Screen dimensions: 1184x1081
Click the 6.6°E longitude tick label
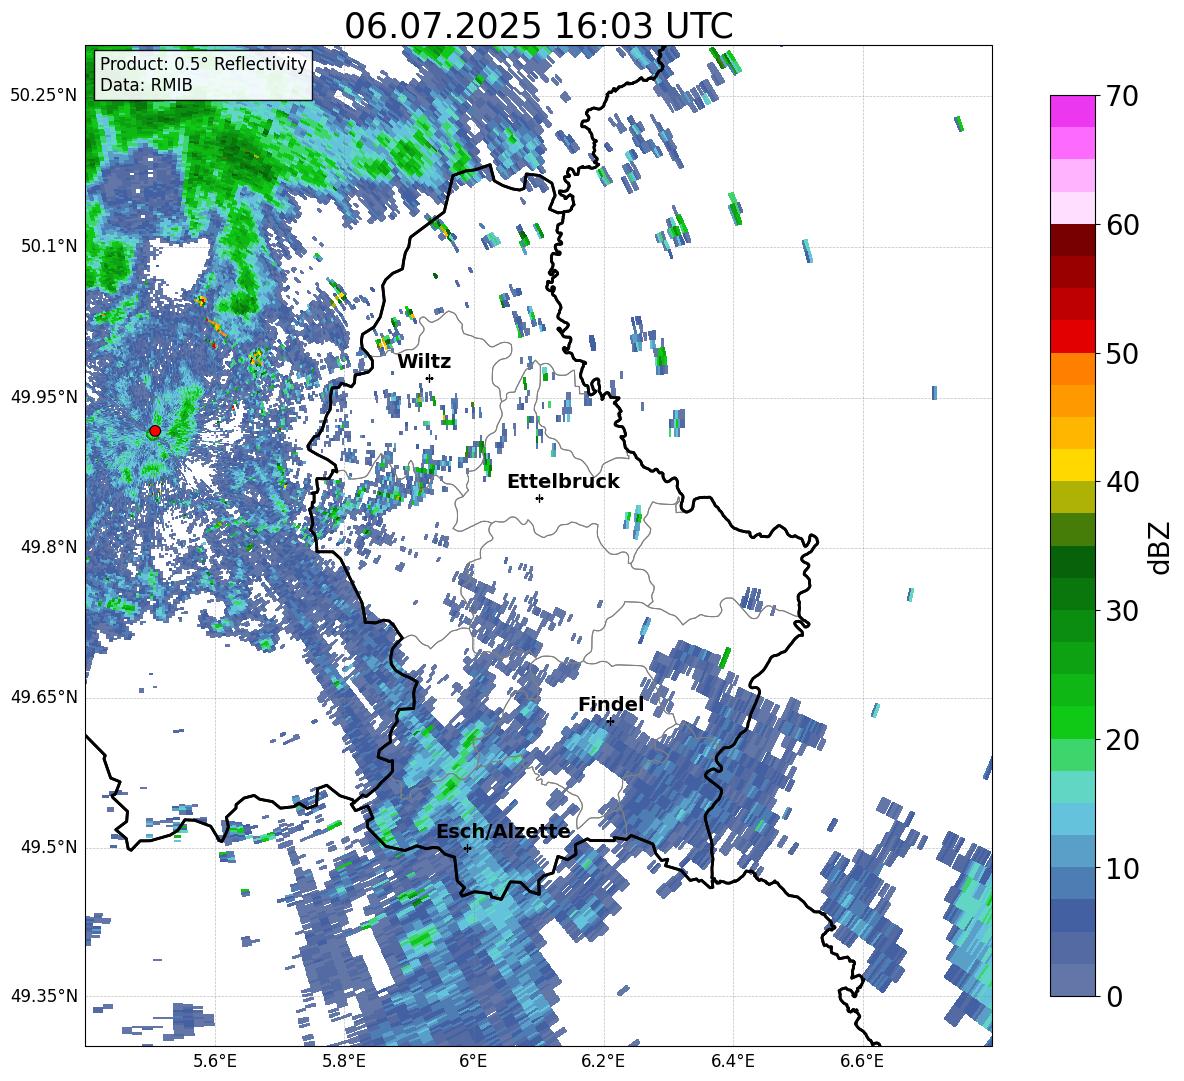[x=862, y=1061]
